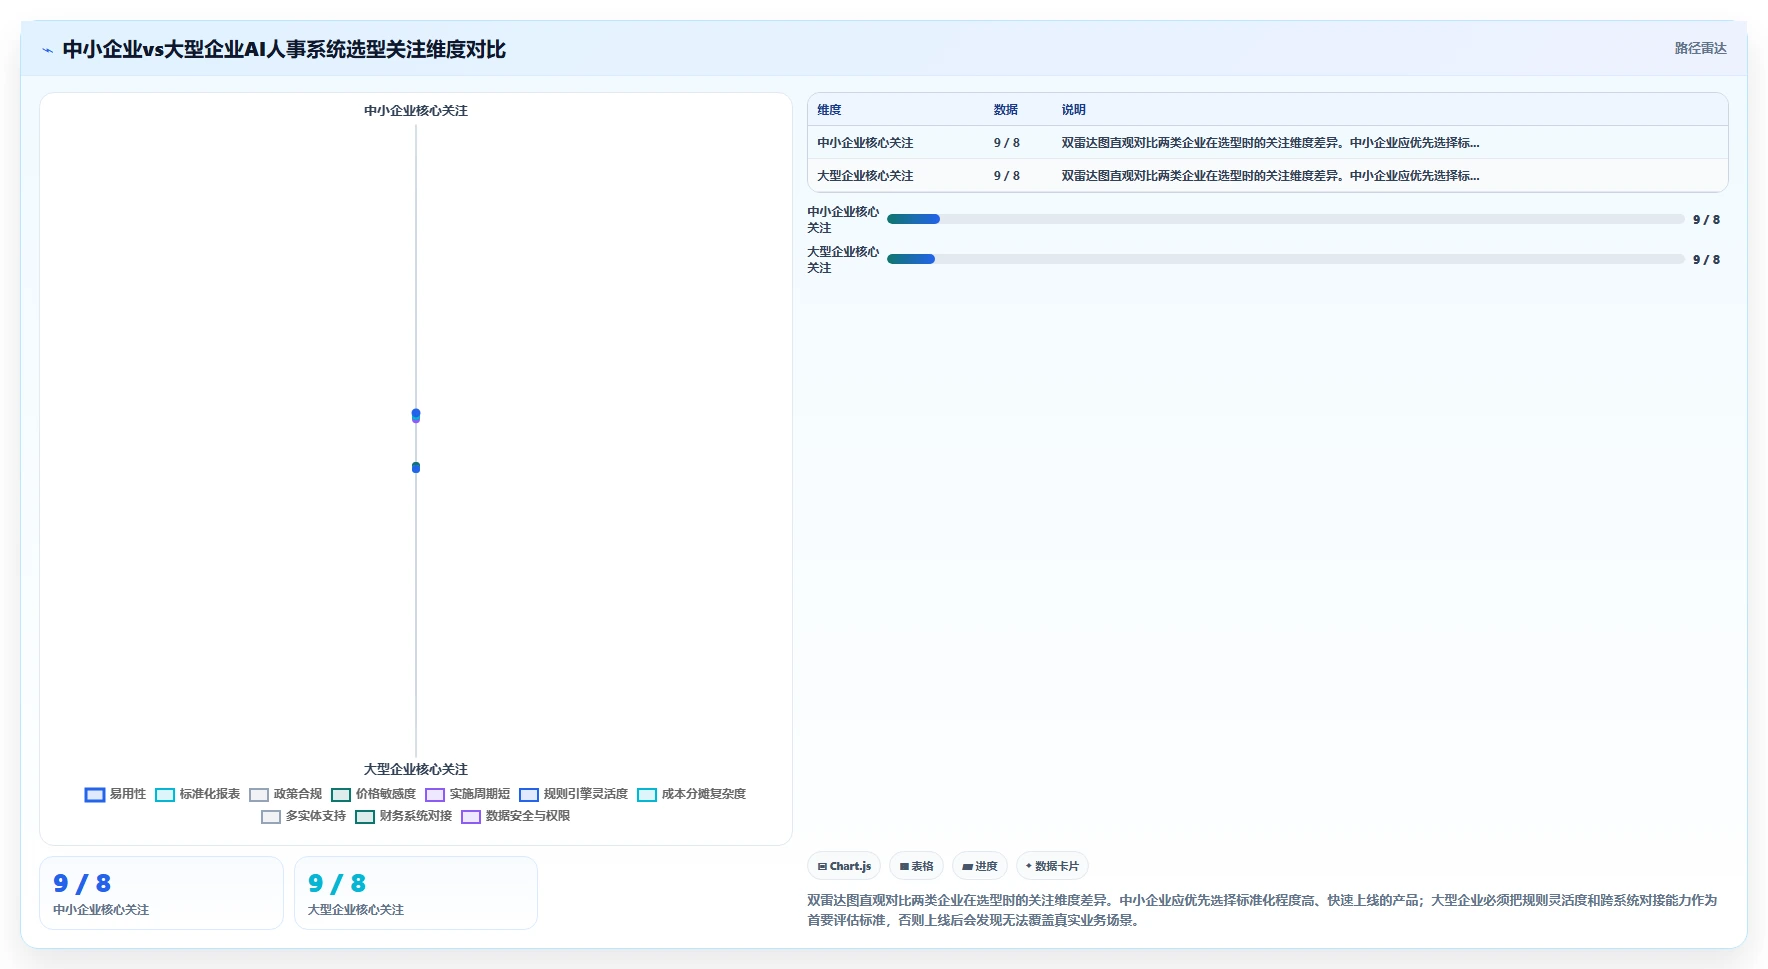
Task: Click the 中小企业核心关注 progress bar
Action: pos(1285,219)
